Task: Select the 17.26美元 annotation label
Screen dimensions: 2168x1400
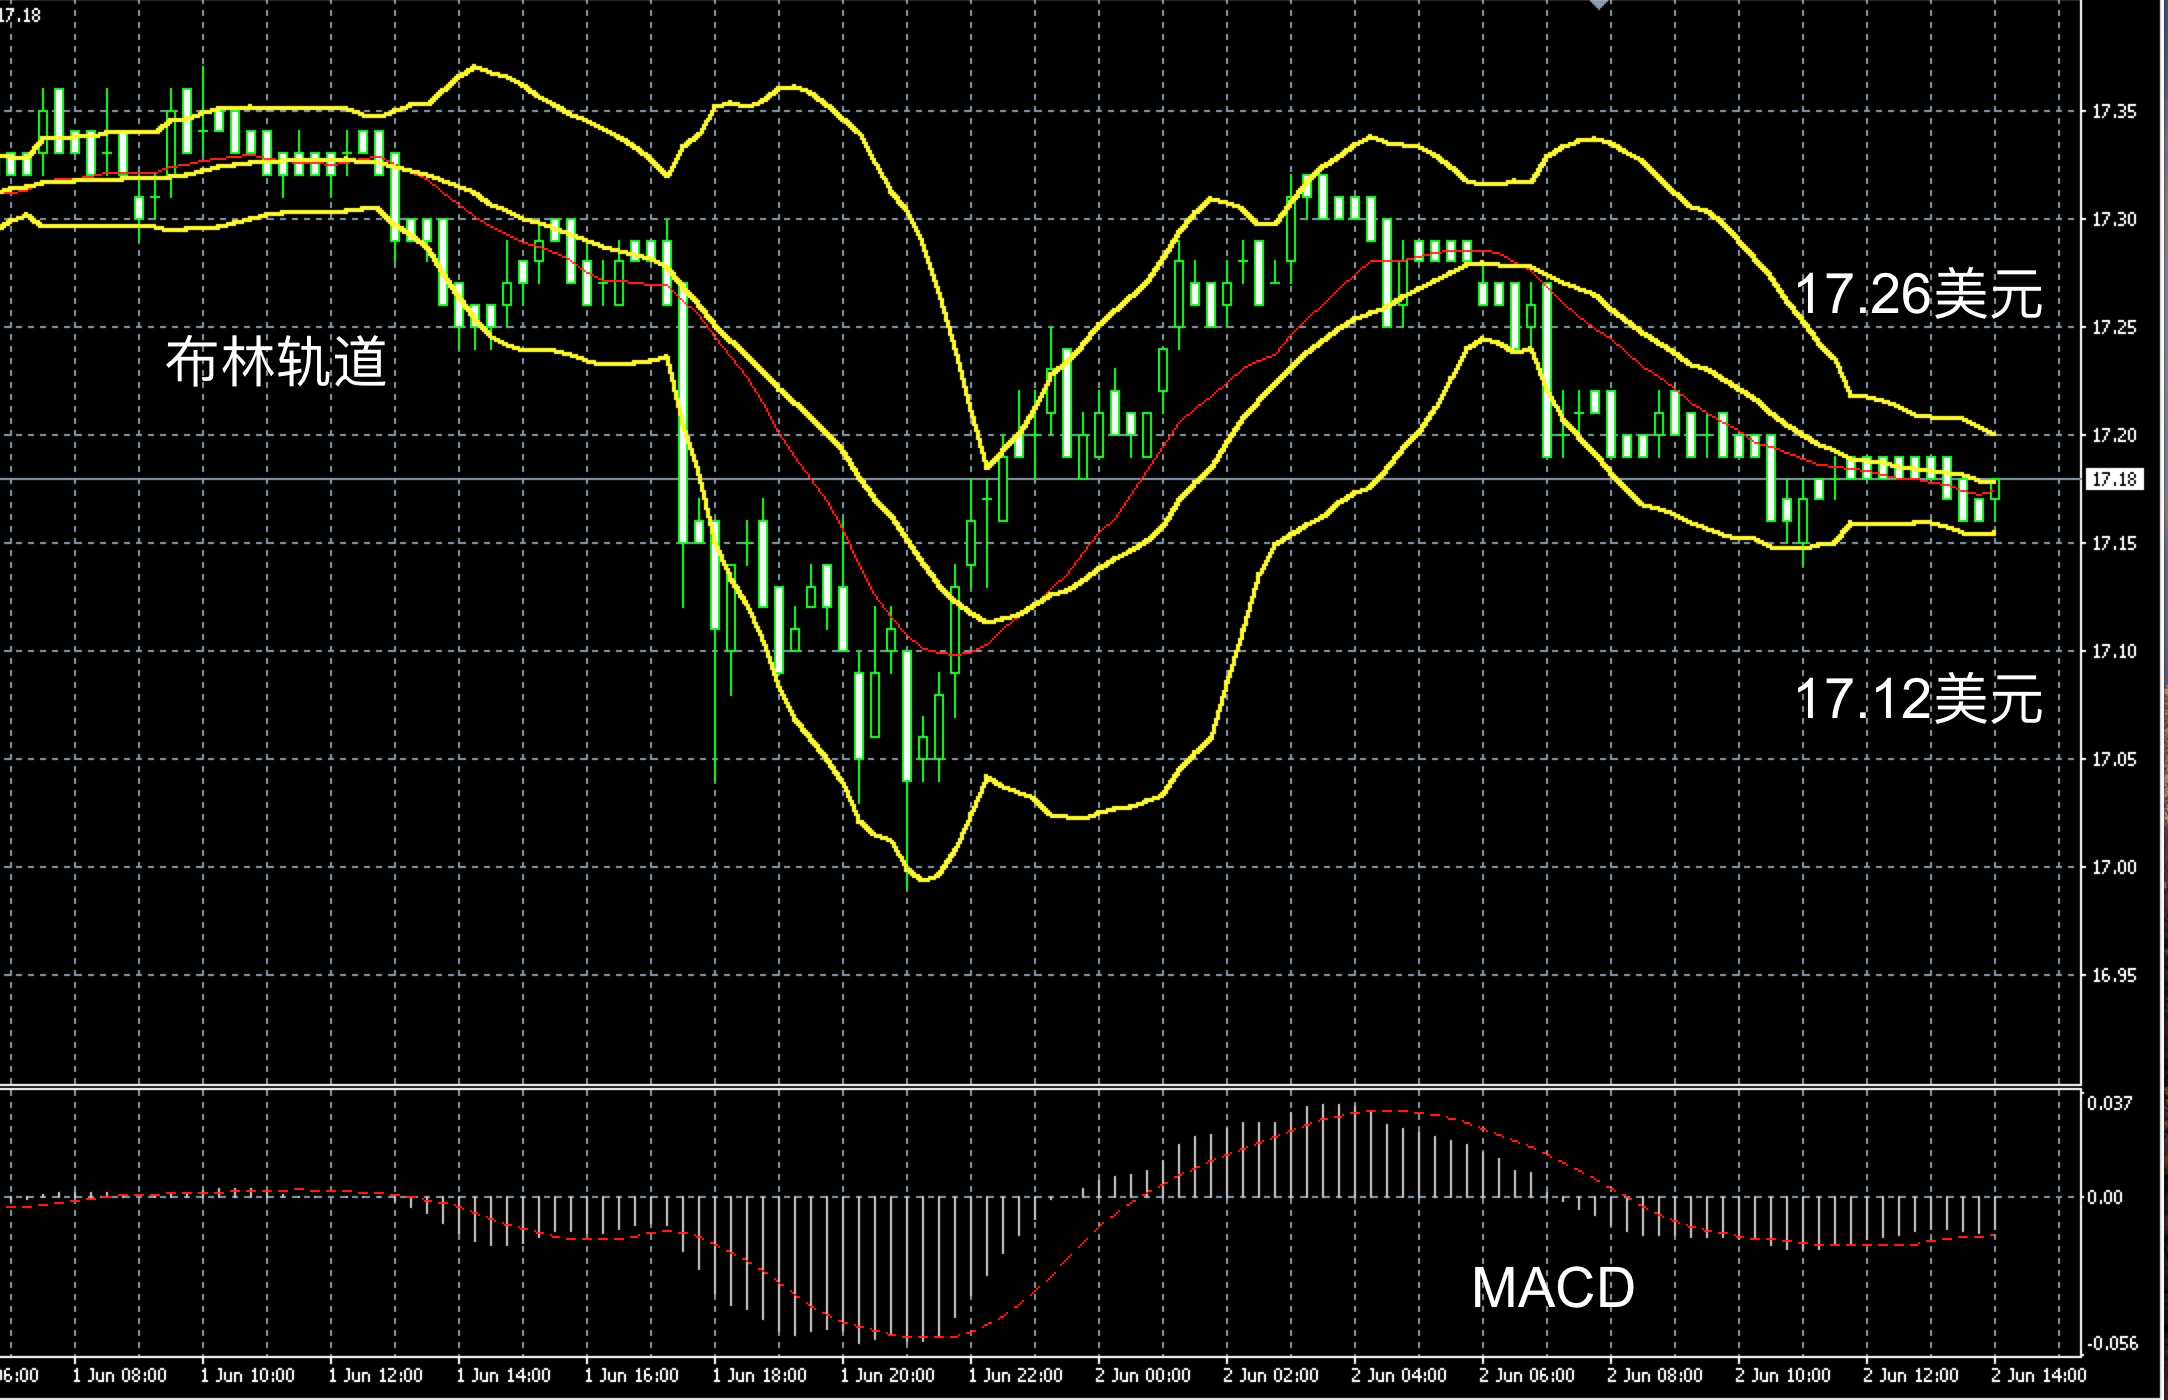Action: pos(1919,295)
